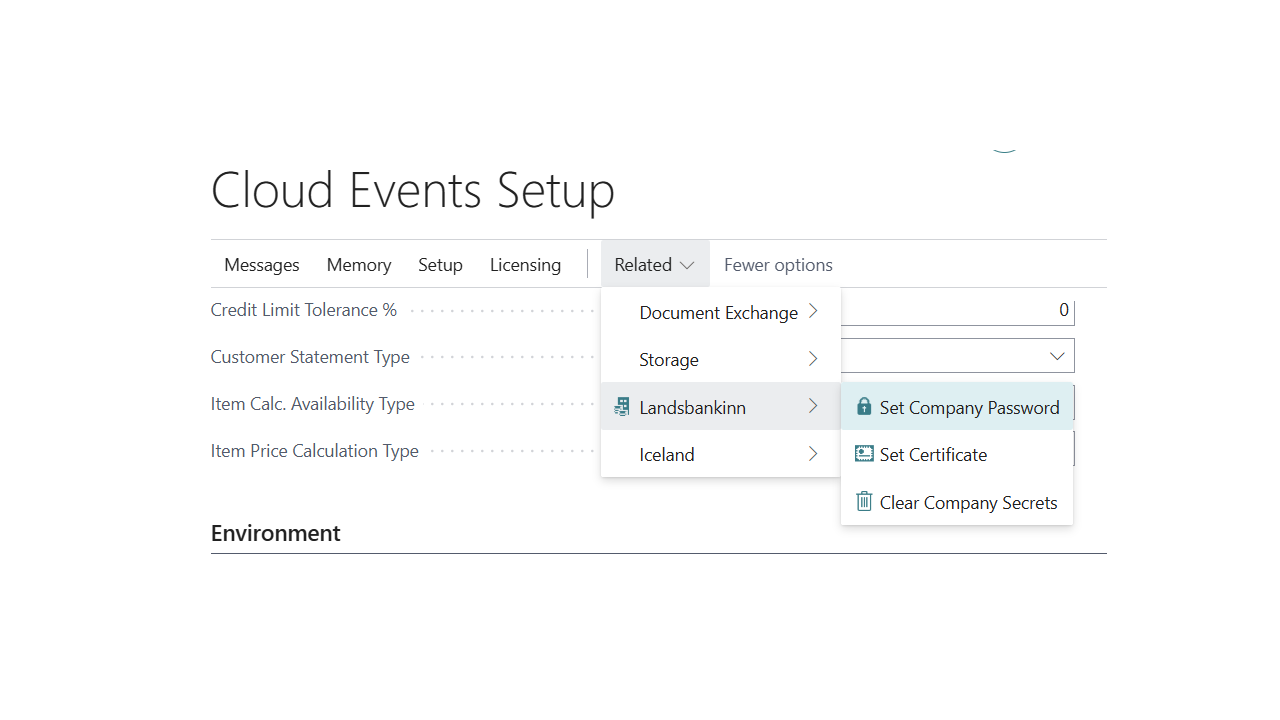Click the Environment section heading
The image size is (1280, 720).
pos(275,533)
